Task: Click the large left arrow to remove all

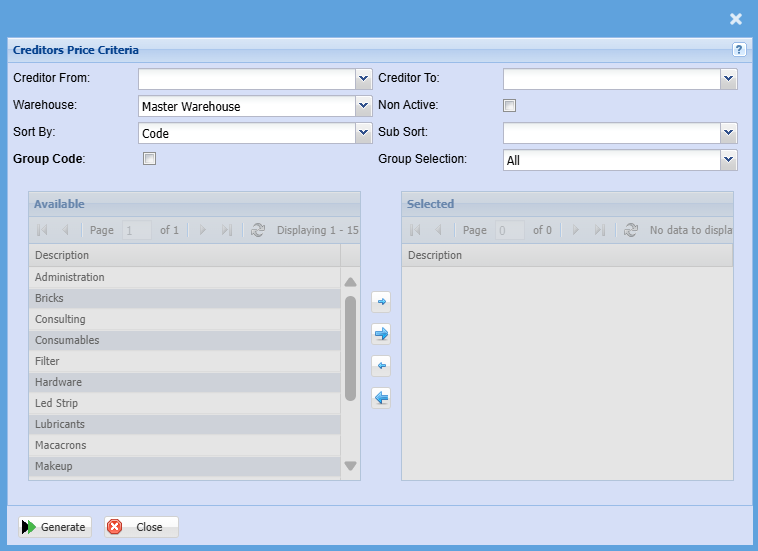Action: 381,398
